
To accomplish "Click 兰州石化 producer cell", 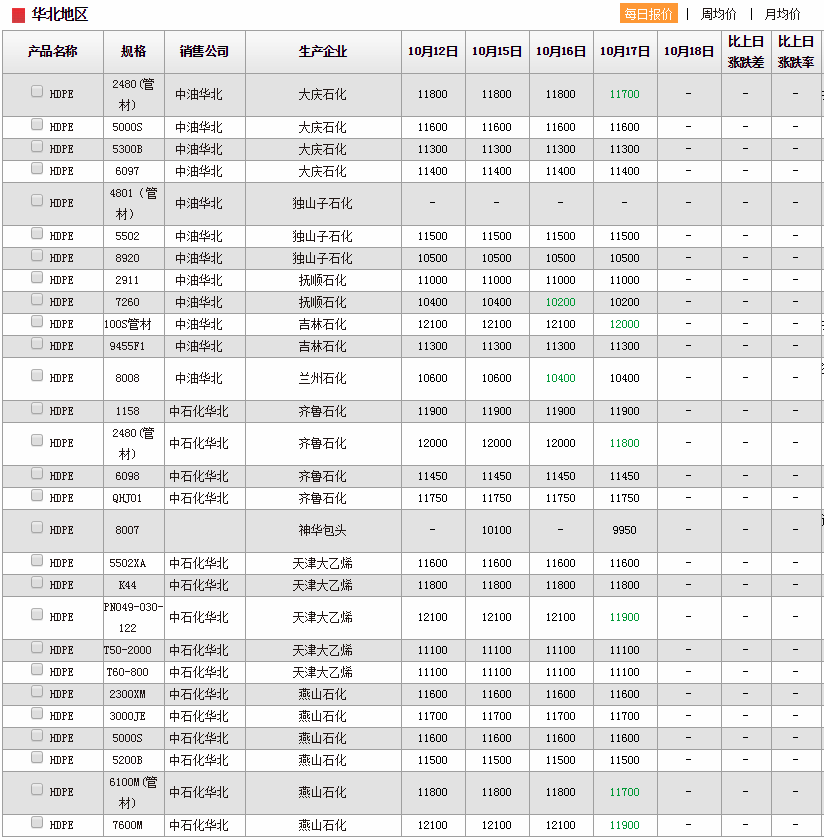I will point(323,378).
